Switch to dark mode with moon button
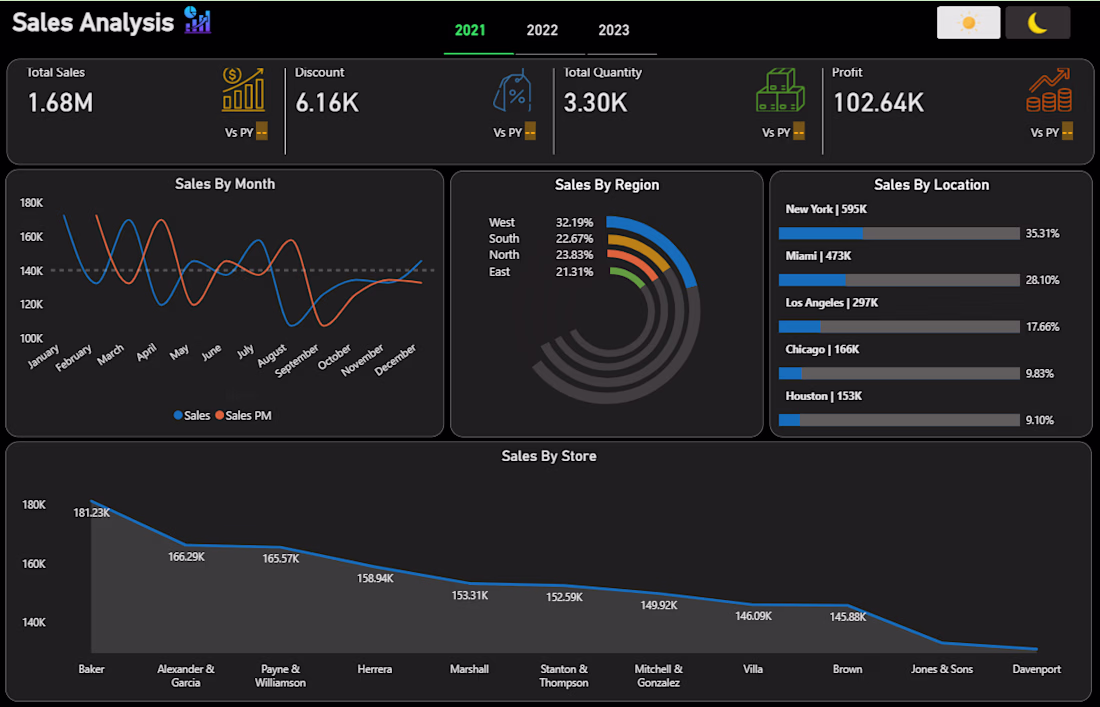Image resolution: width=1100 pixels, height=707 pixels. [1038, 22]
